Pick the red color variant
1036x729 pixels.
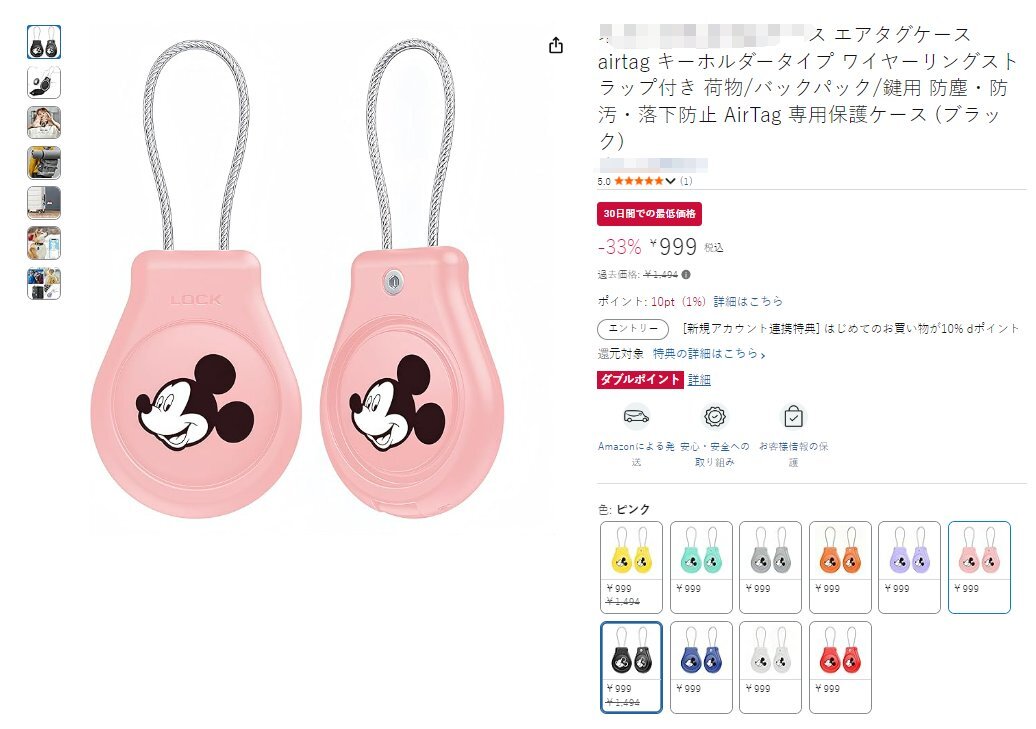pos(840,668)
